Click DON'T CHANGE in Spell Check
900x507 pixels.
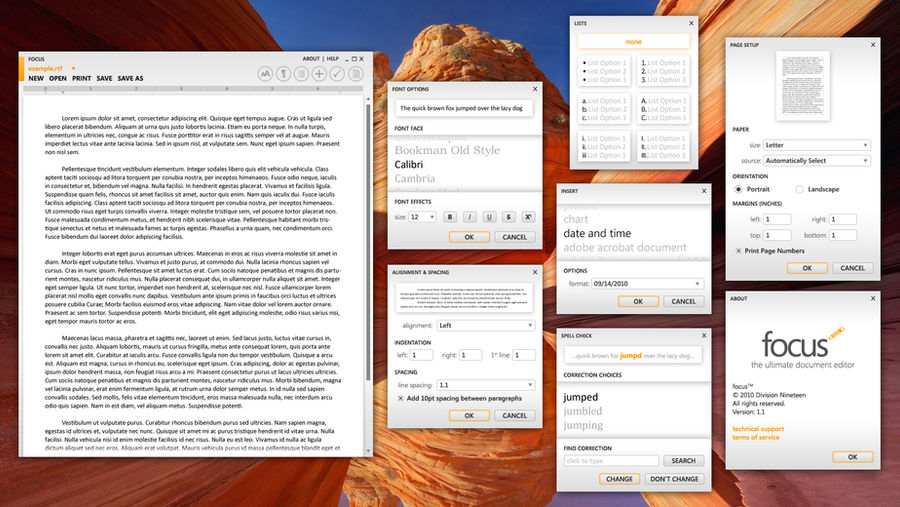(x=674, y=479)
